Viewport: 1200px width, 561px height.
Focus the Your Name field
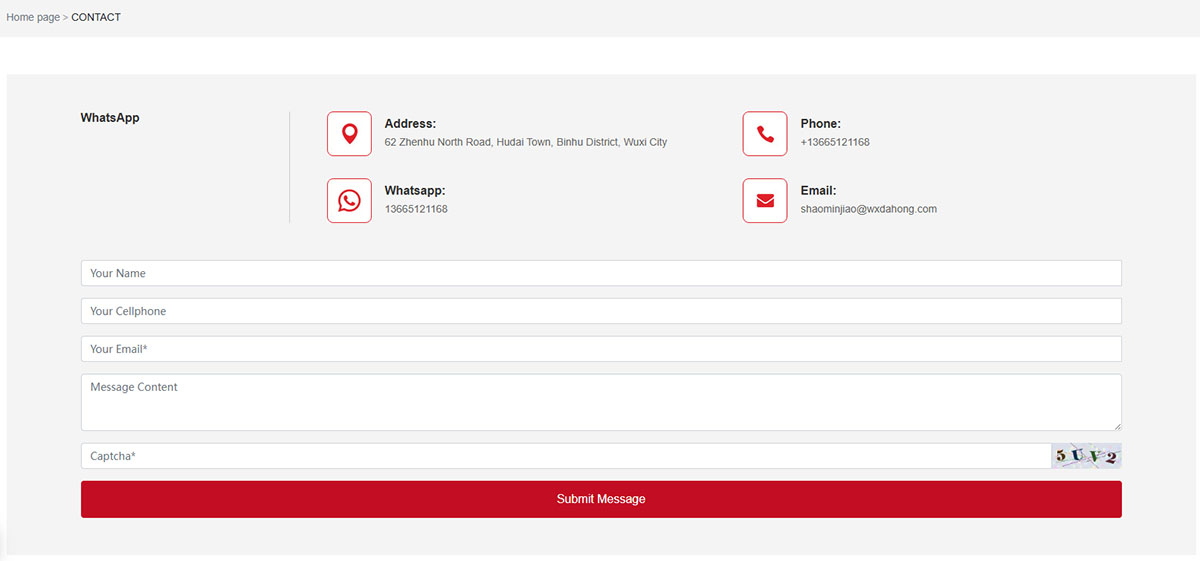[601, 273]
